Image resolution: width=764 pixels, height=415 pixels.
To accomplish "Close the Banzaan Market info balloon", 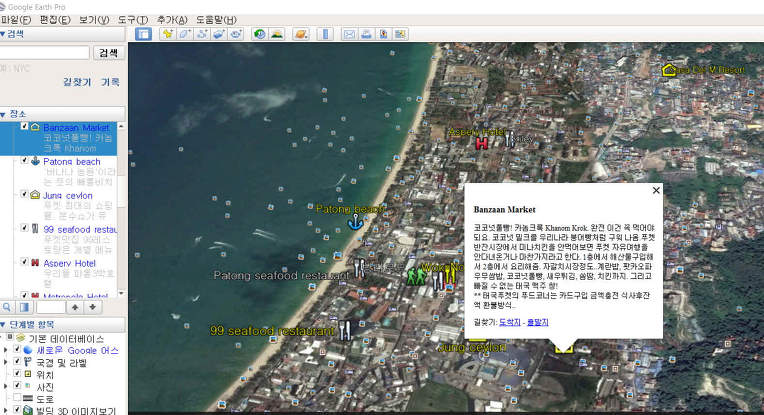I will [656, 190].
